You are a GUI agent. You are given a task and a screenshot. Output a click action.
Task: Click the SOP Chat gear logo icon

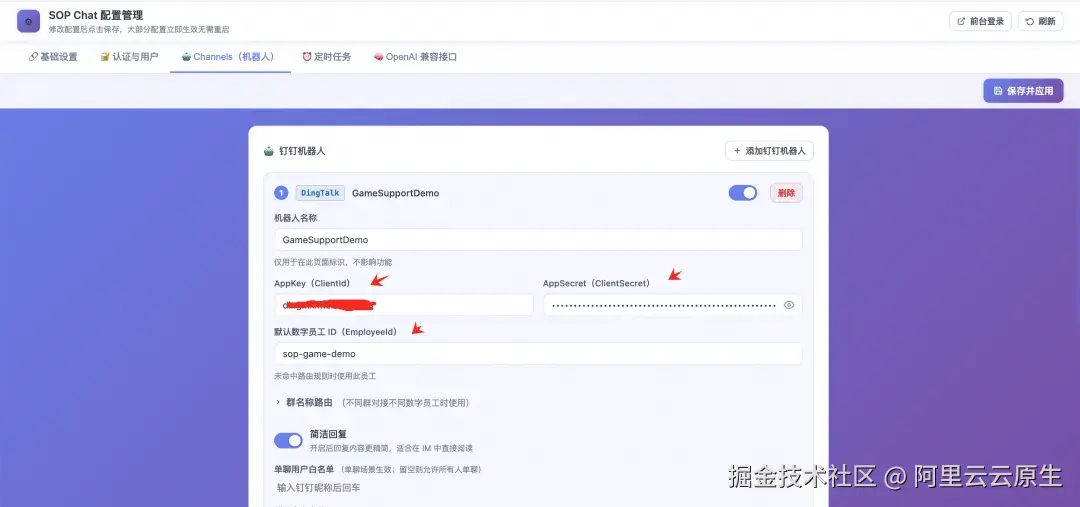28,21
